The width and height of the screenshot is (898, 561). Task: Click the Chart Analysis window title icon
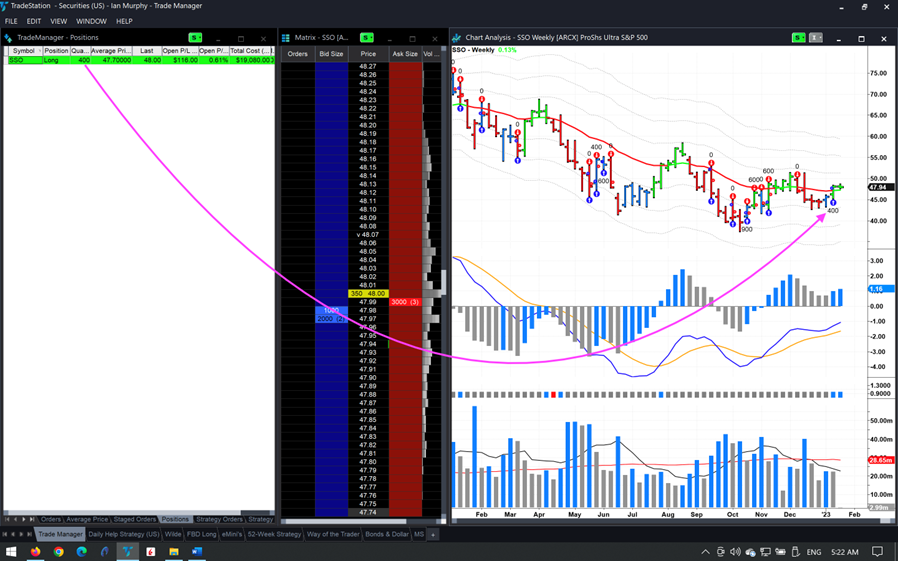point(457,38)
